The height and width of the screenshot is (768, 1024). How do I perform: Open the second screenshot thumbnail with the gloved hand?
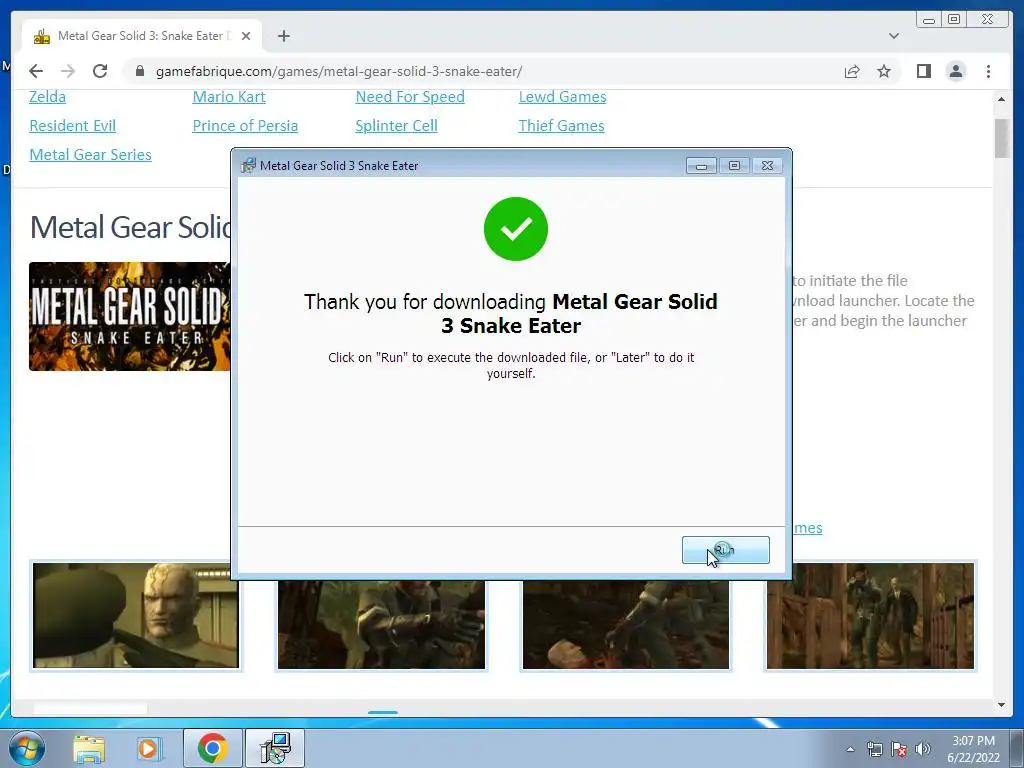pyautogui.click(x=381, y=624)
